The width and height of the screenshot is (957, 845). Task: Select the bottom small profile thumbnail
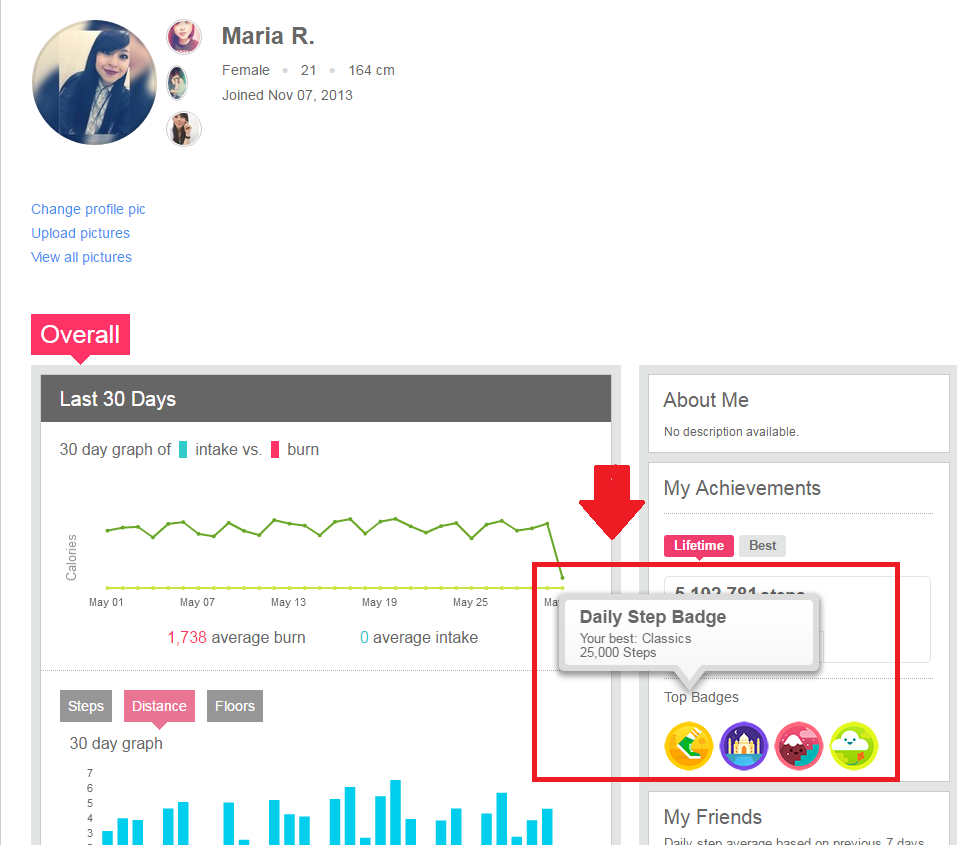click(x=183, y=128)
